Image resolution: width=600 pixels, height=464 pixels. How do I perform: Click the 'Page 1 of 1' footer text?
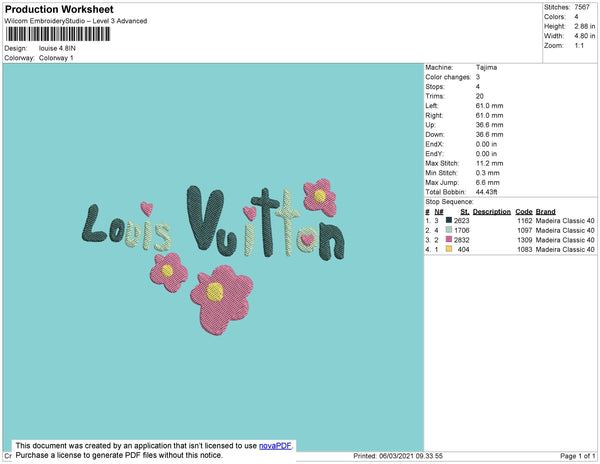577,456
